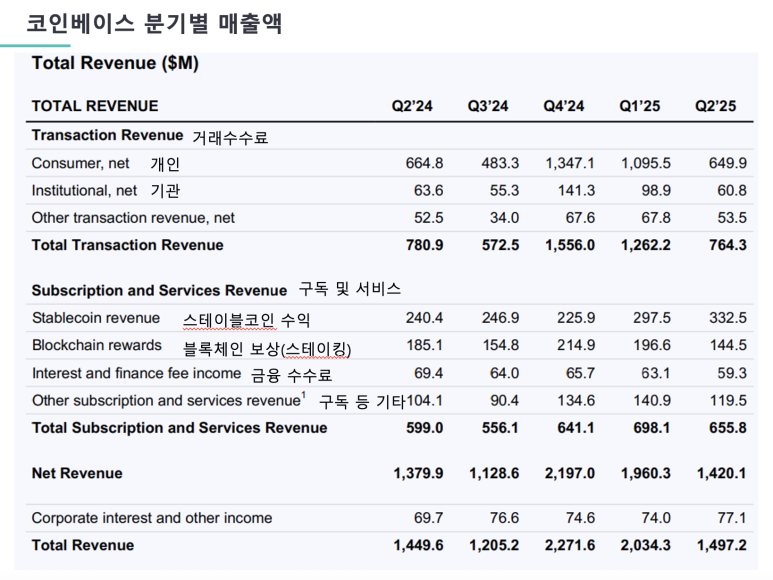Select the Total Revenue ($M) heading
773x580 pixels.
pyautogui.click(x=115, y=63)
